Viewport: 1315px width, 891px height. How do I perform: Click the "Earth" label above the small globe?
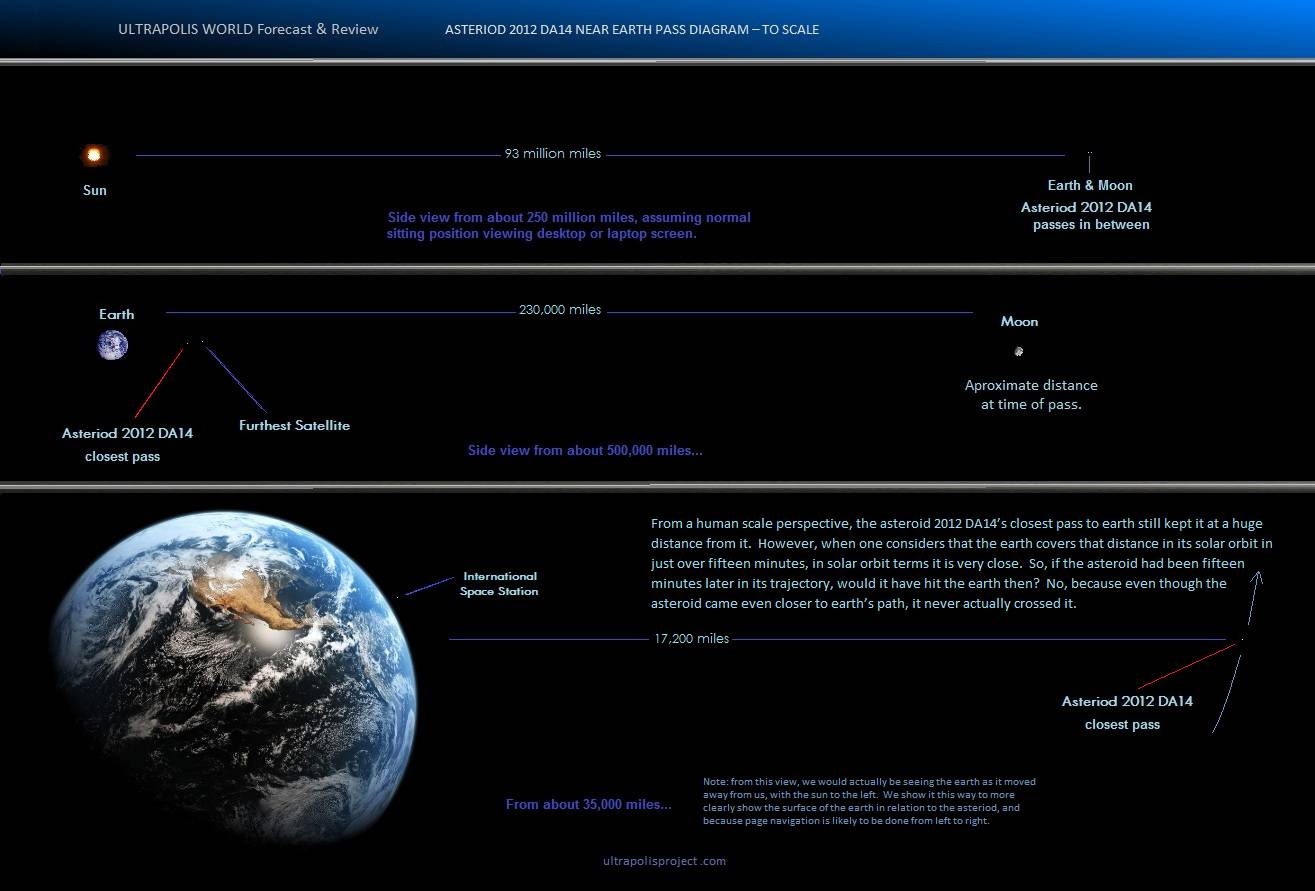pyautogui.click(x=116, y=314)
